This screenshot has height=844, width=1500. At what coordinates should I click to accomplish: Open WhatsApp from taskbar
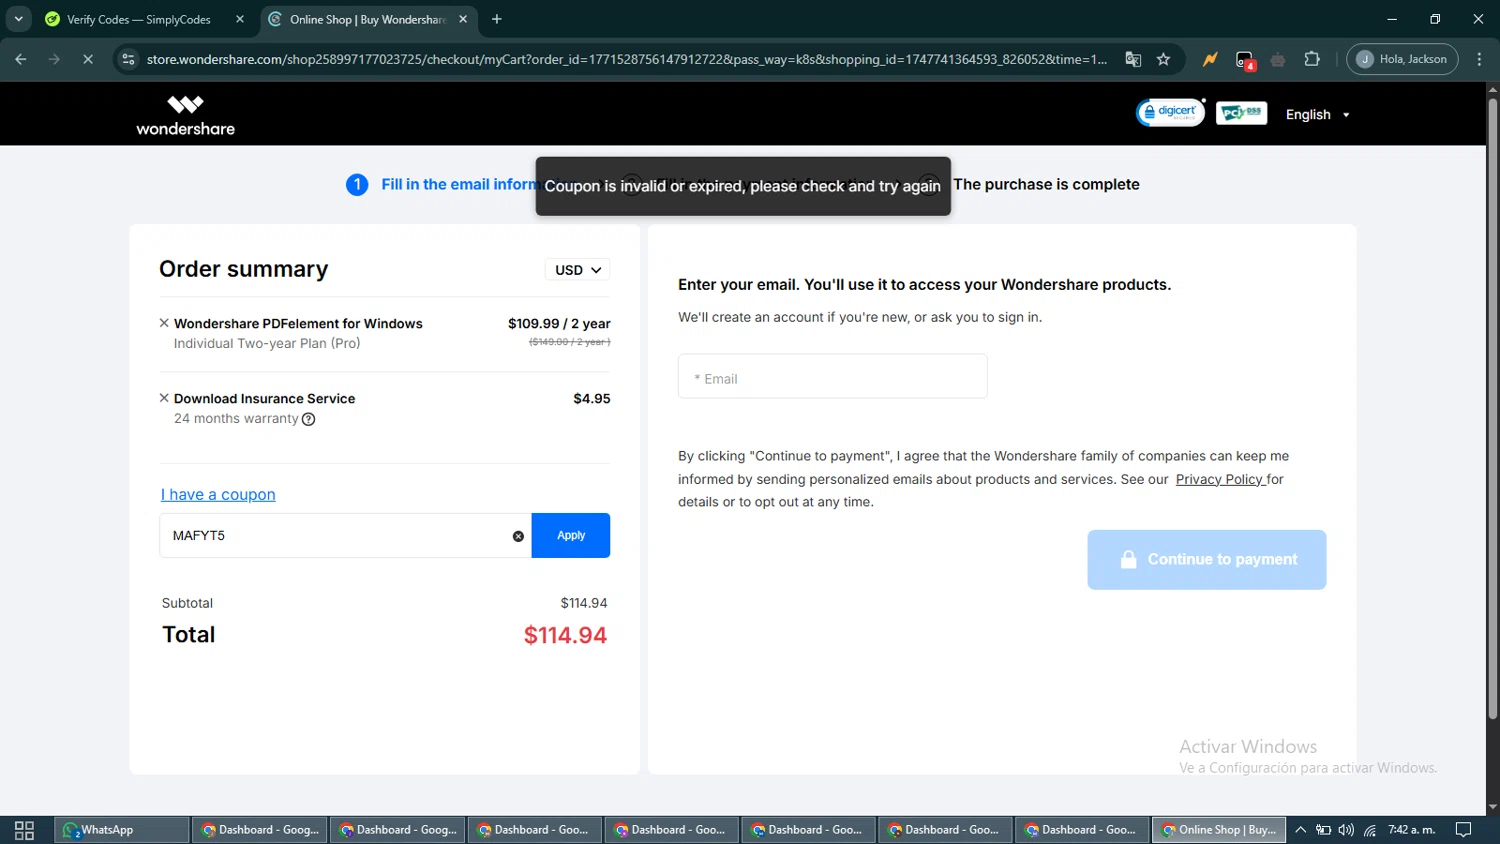point(121,830)
